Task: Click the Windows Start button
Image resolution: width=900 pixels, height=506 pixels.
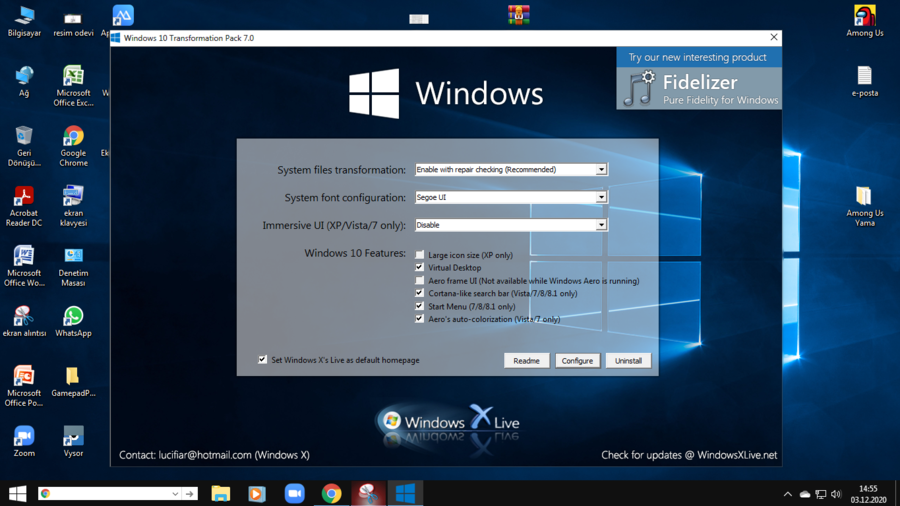Action: (17, 493)
